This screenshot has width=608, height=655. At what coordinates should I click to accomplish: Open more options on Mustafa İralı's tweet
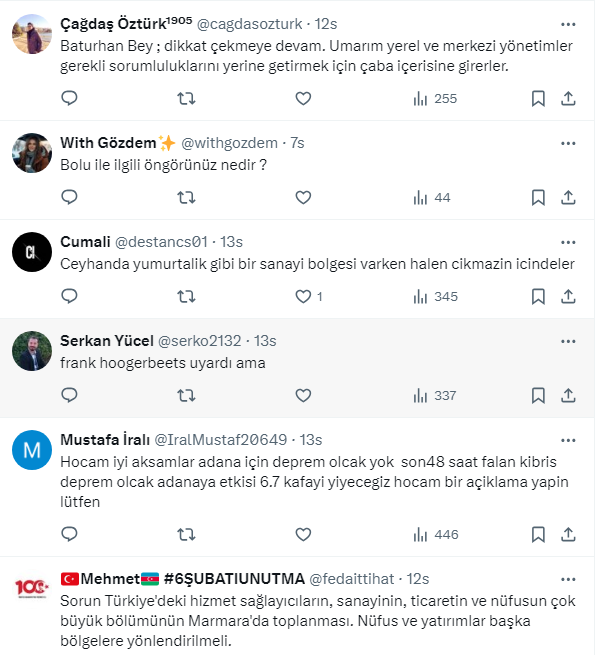click(568, 439)
